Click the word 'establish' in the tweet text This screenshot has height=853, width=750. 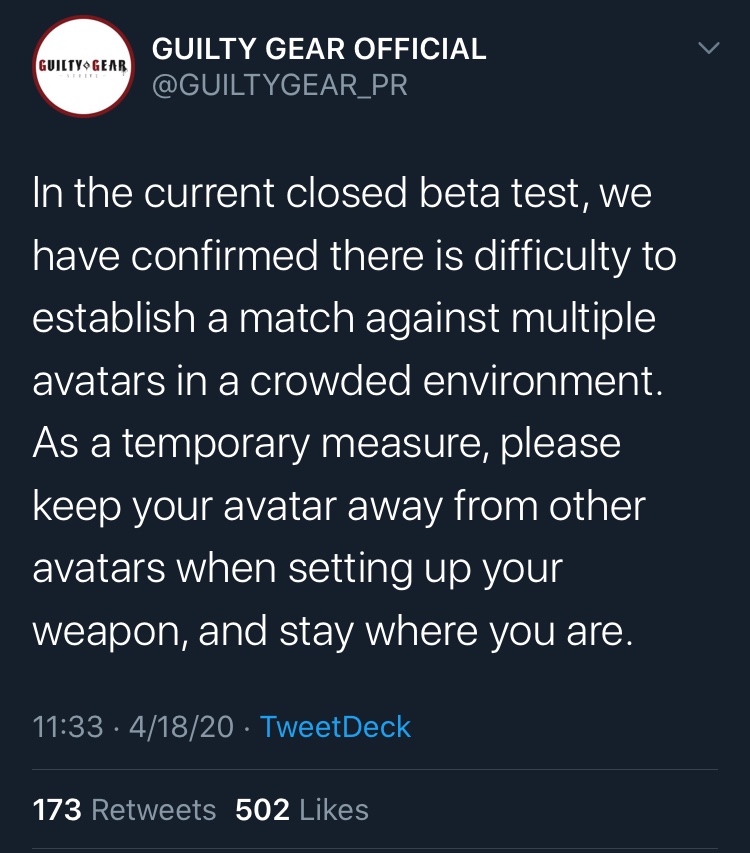pyautogui.click(x=114, y=318)
